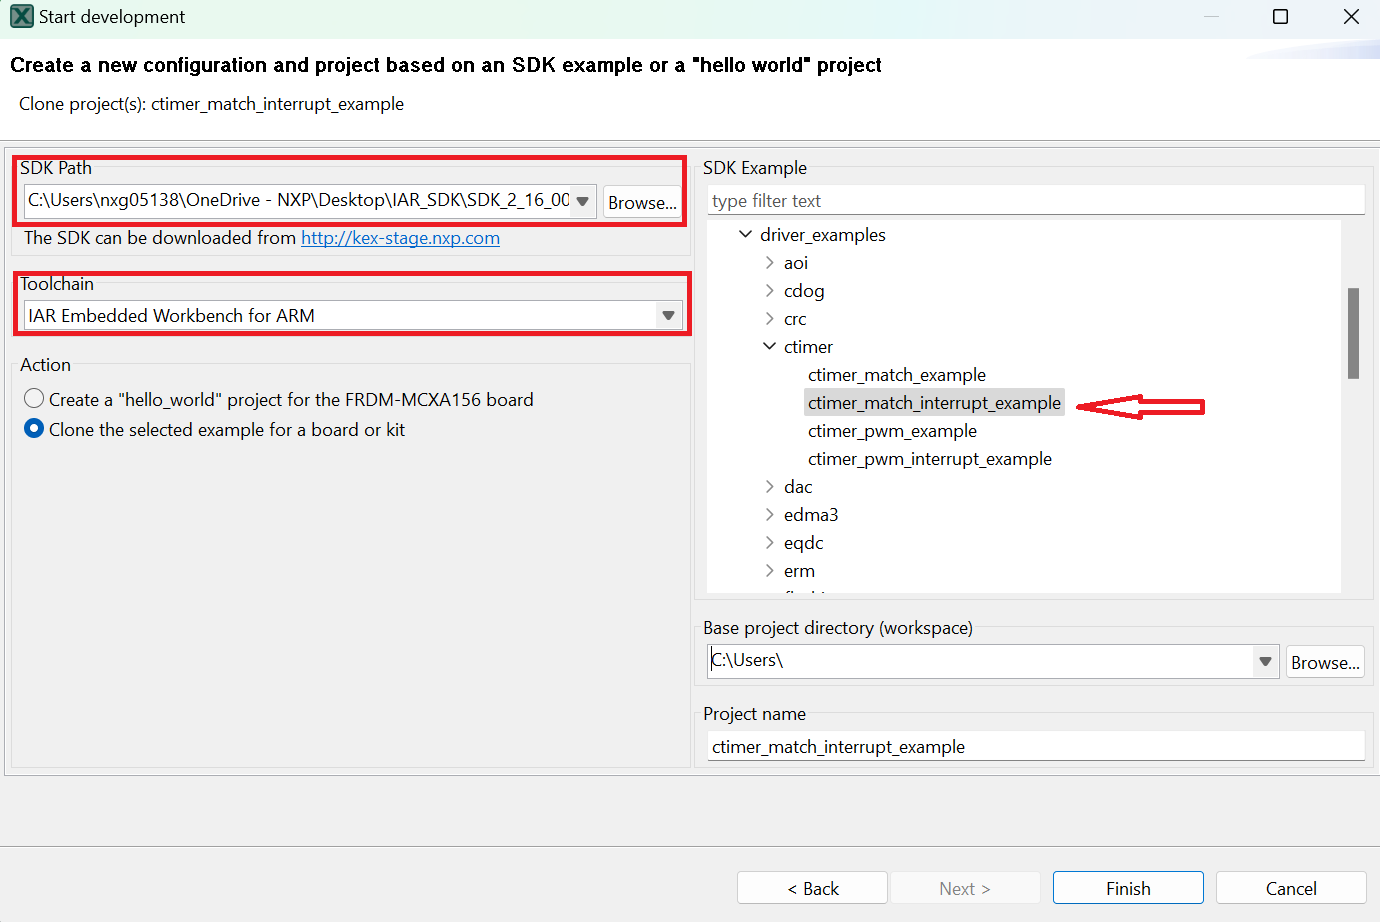Browse for an SDK path

click(x=642, y=201)
